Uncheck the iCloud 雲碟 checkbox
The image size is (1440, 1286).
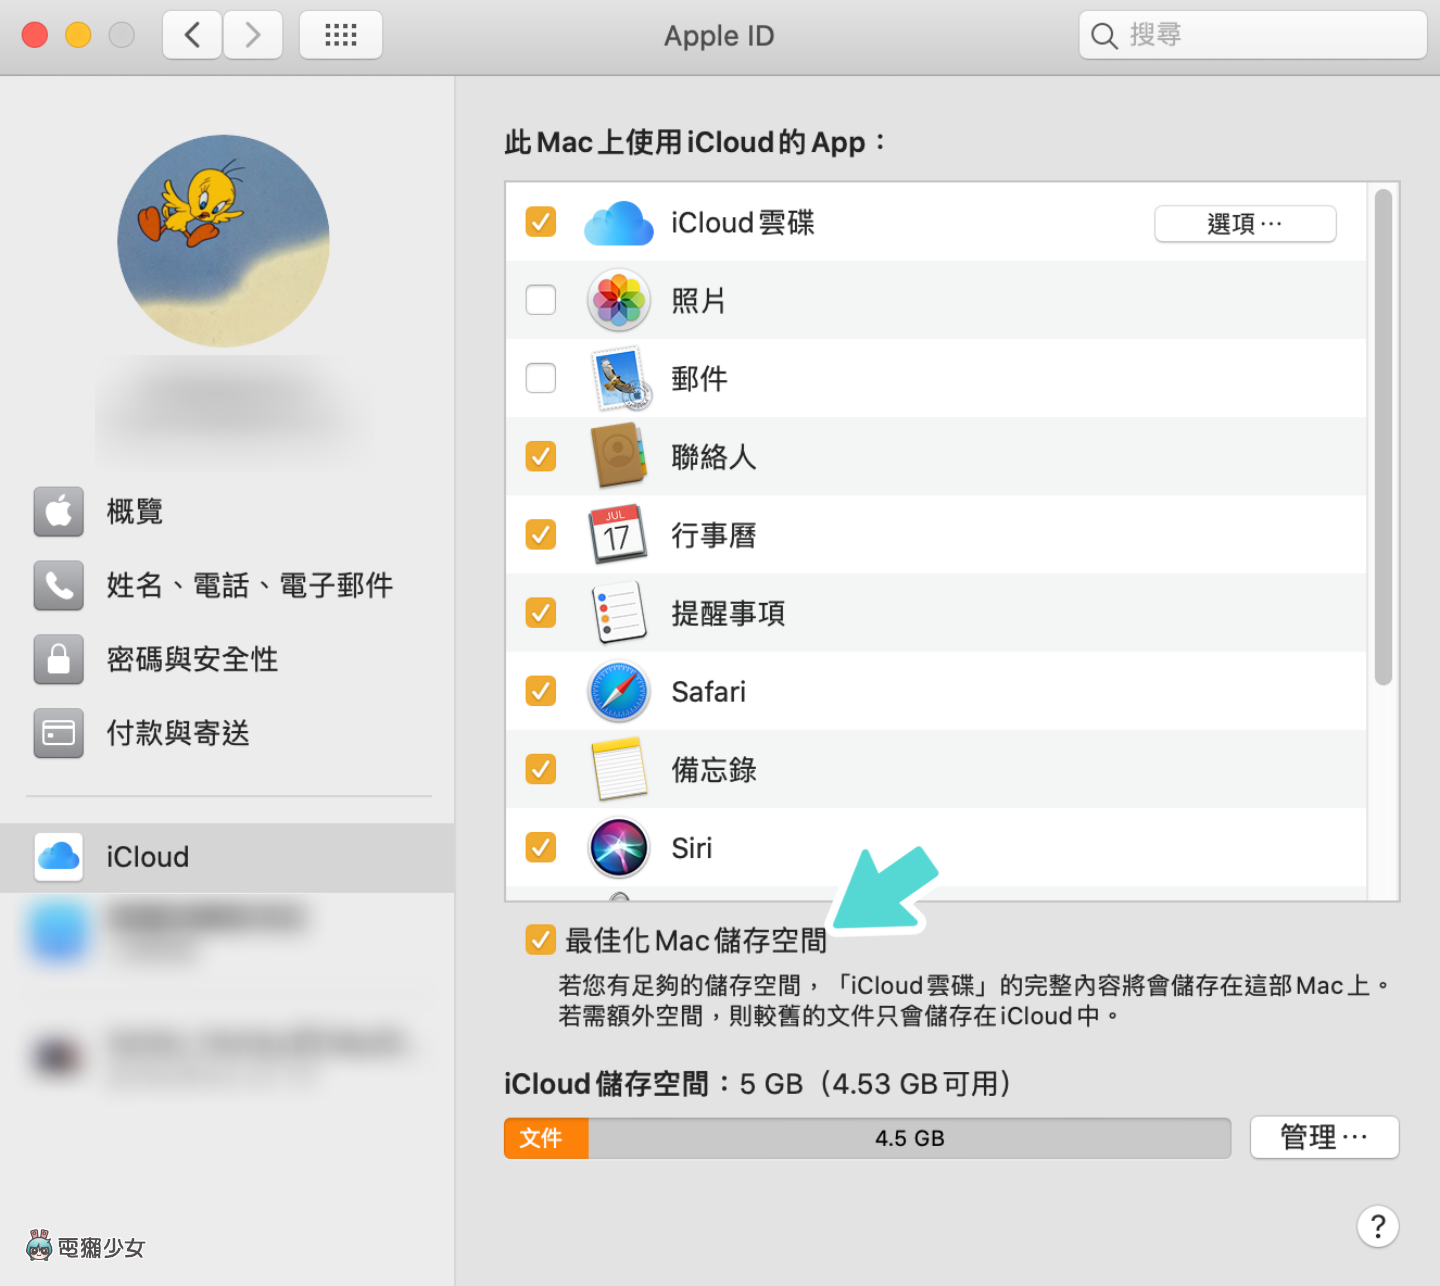coord(541,221)
